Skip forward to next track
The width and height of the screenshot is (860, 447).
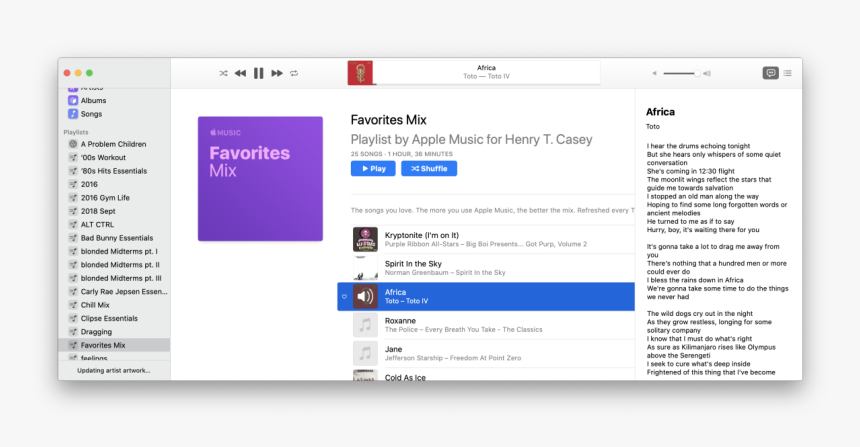point(277,73)
